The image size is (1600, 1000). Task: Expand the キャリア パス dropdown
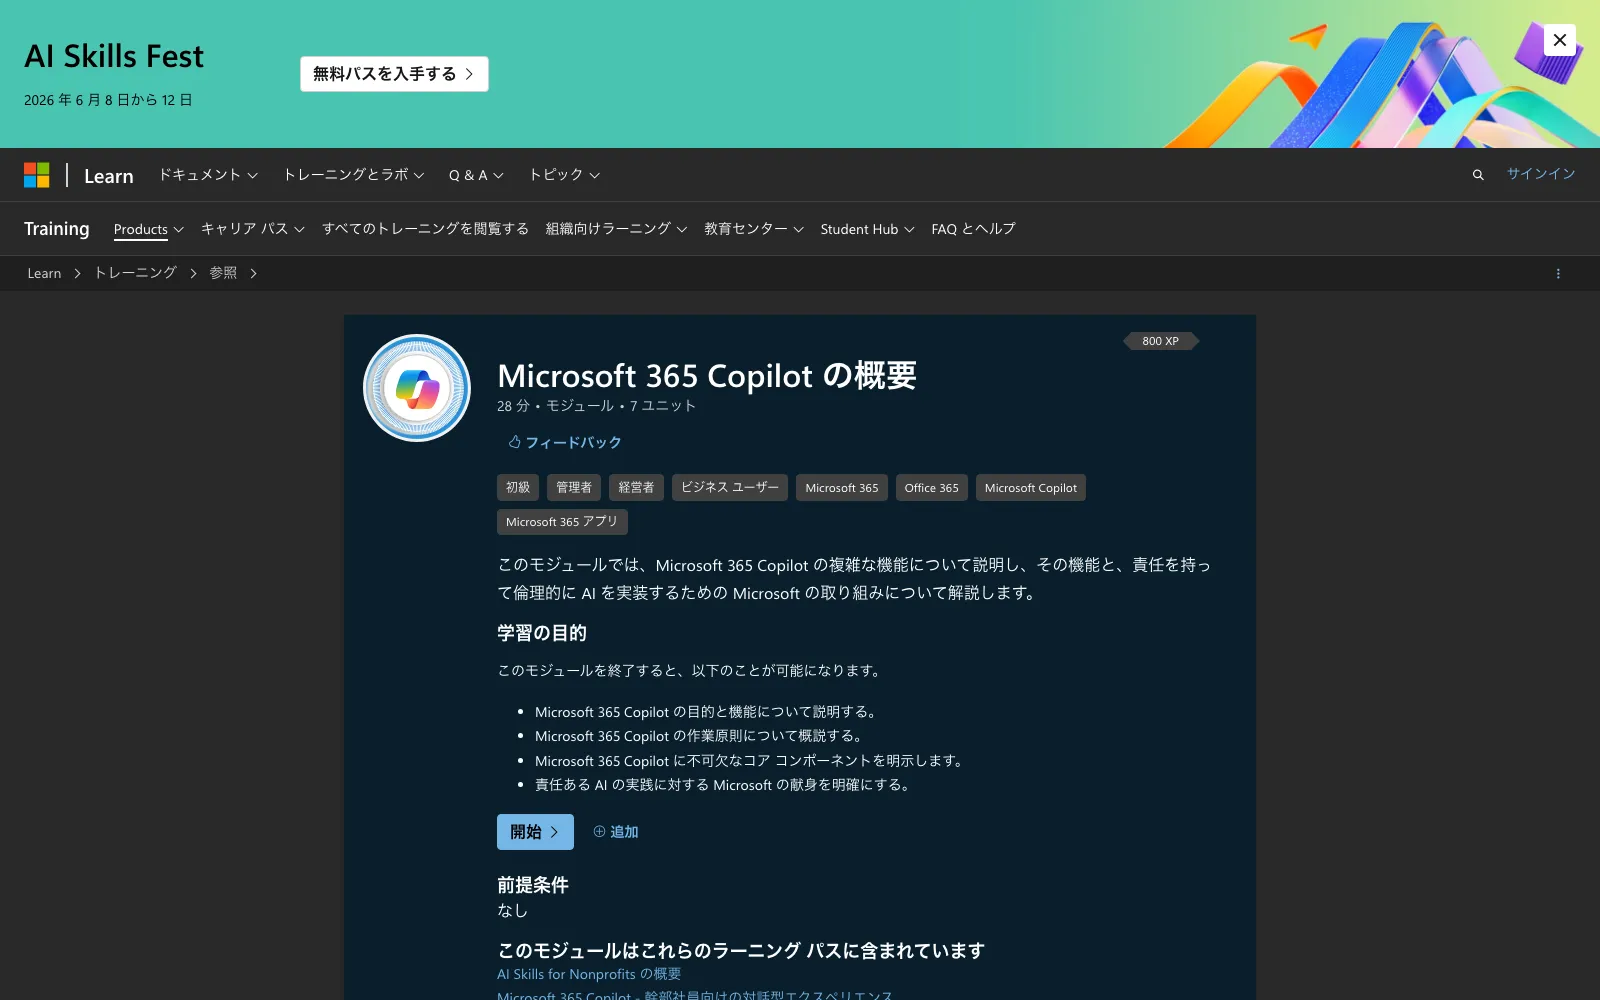click(253, 229)
